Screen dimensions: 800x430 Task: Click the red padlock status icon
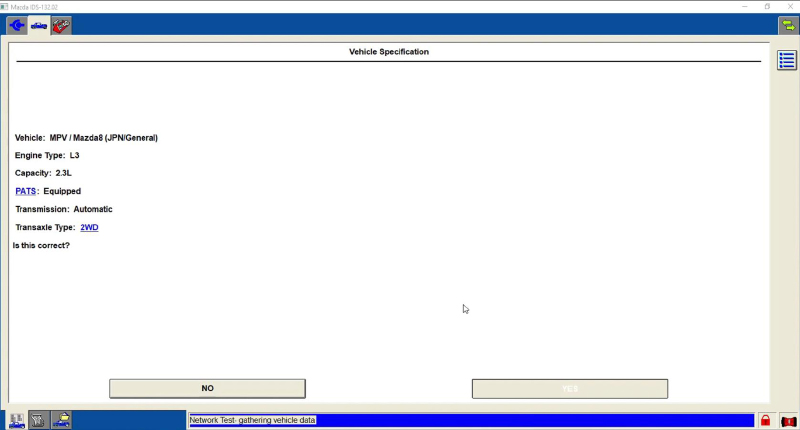pyautogui.click(x=765, y=421)
